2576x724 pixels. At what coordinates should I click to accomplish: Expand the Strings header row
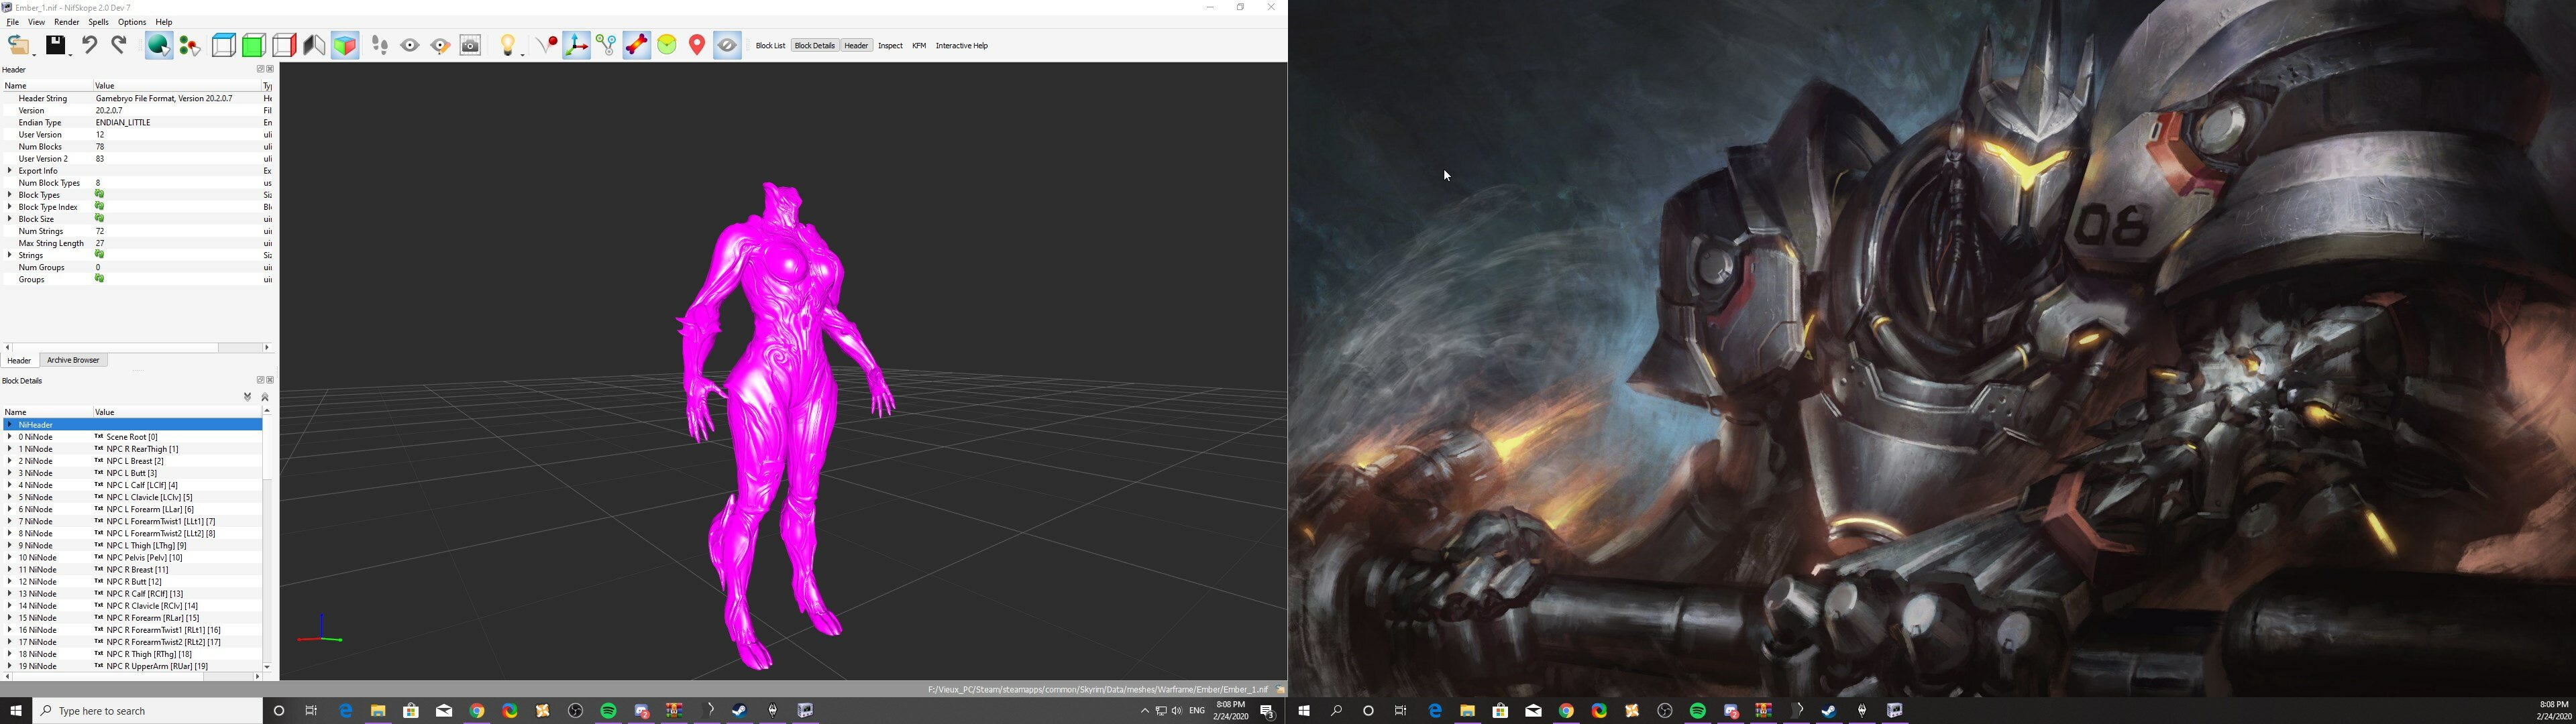pyautogui.click(x=10, y=255)
